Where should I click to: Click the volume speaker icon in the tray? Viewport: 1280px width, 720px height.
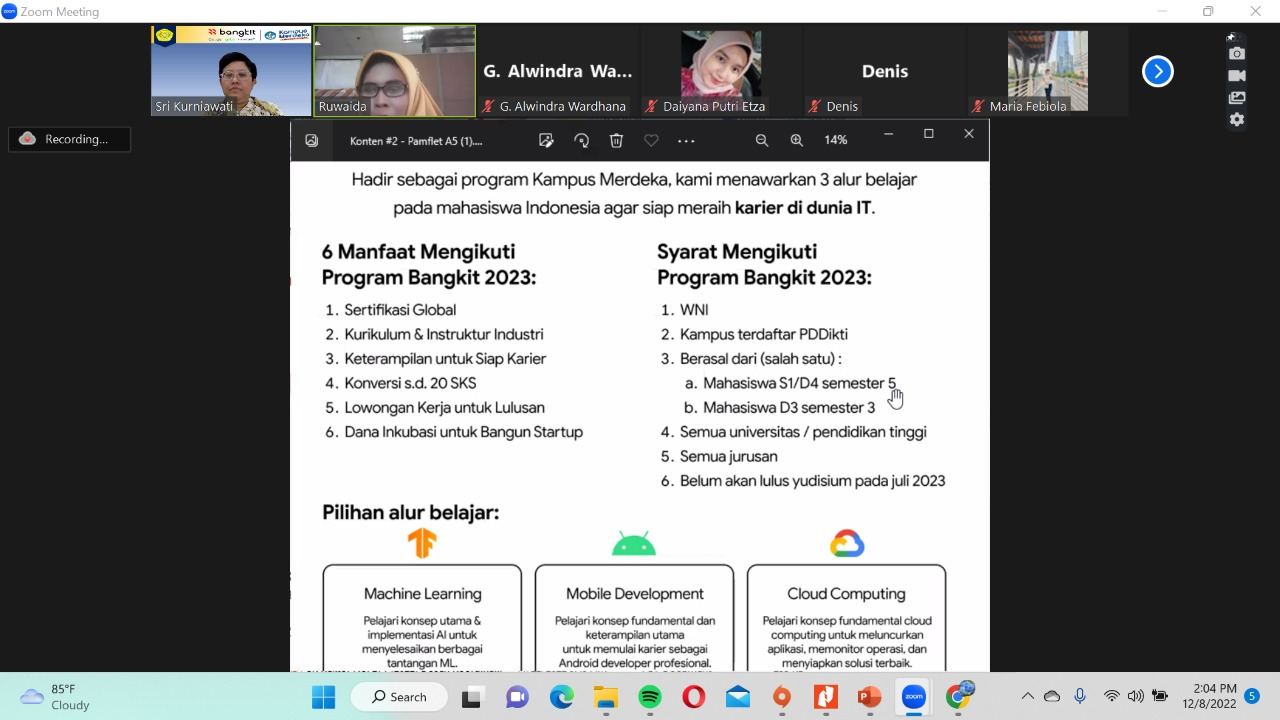pyautogui.click(x=1135, y=697)
